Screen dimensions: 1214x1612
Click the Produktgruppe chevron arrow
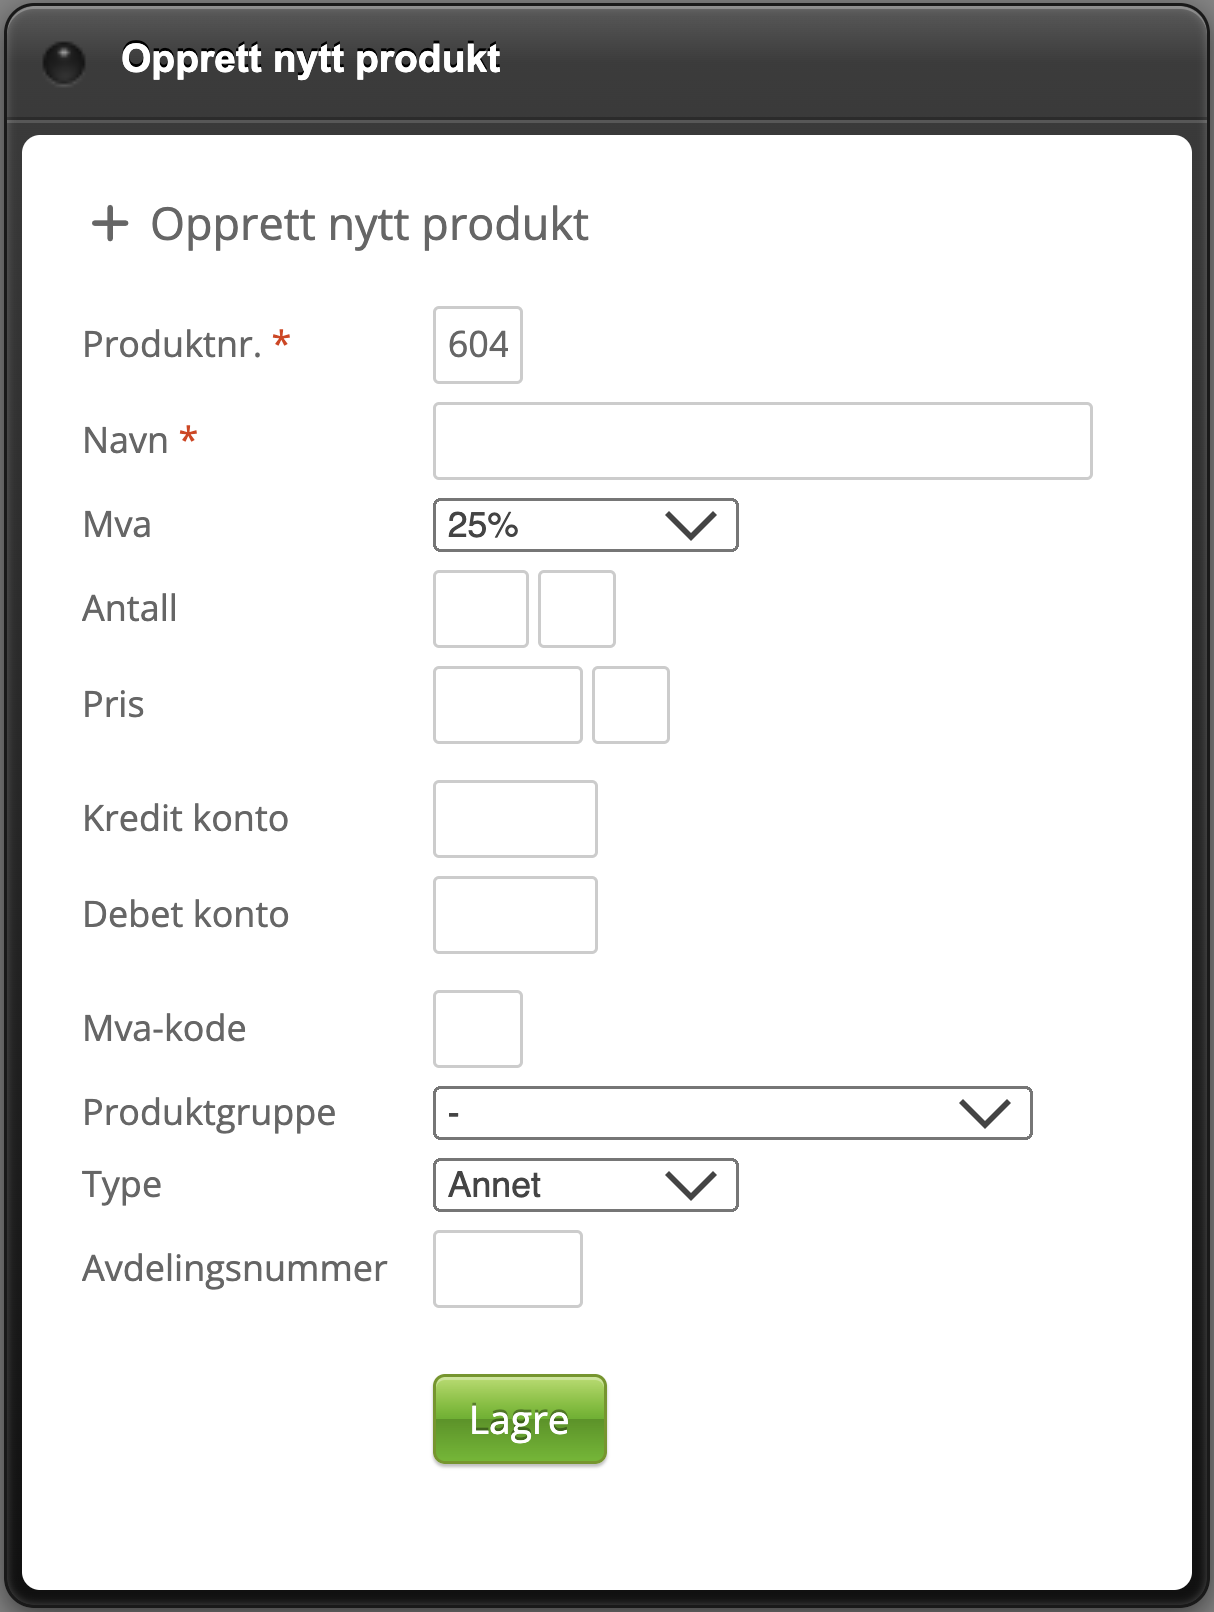(x=985, y=1113)
